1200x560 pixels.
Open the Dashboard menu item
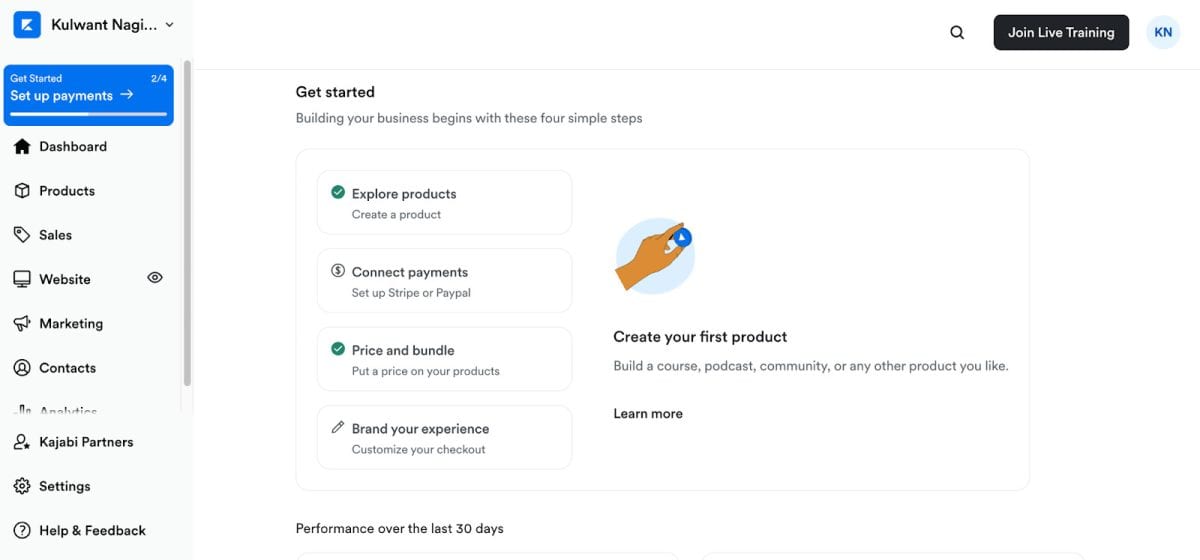pos(73,147)
